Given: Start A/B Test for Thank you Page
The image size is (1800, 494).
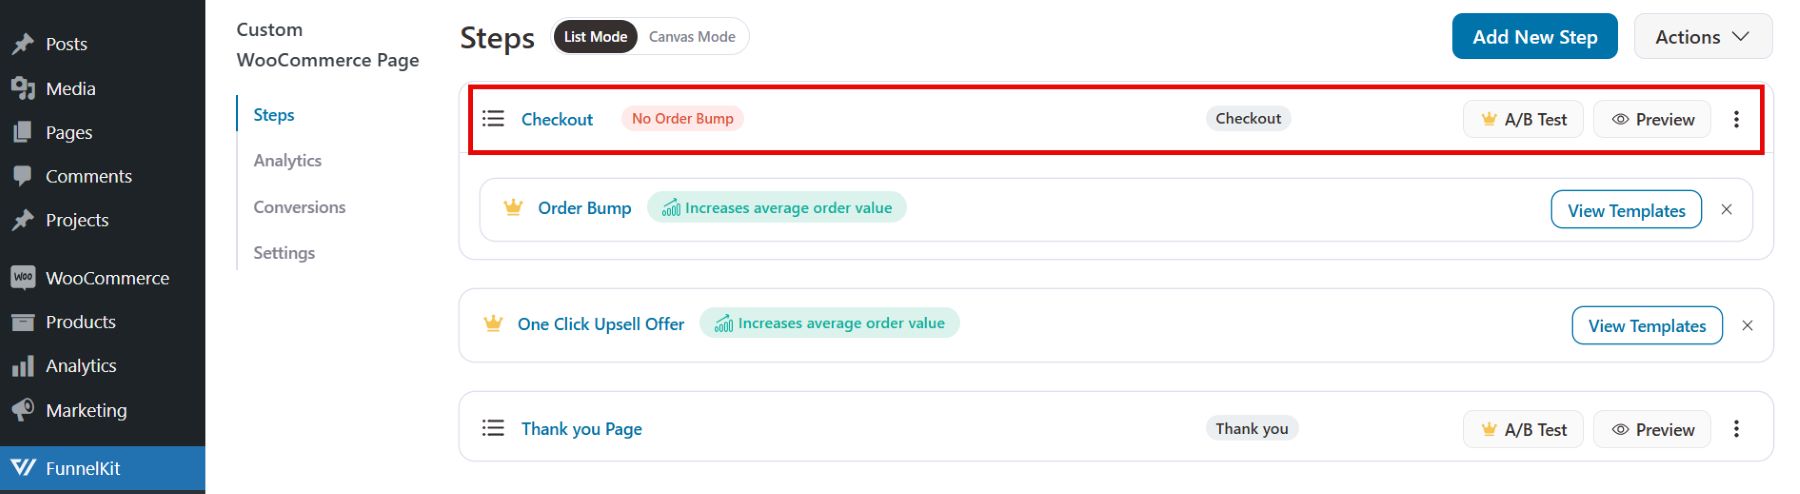Looking at the screenshot, I should click(x=1523, y=429).
